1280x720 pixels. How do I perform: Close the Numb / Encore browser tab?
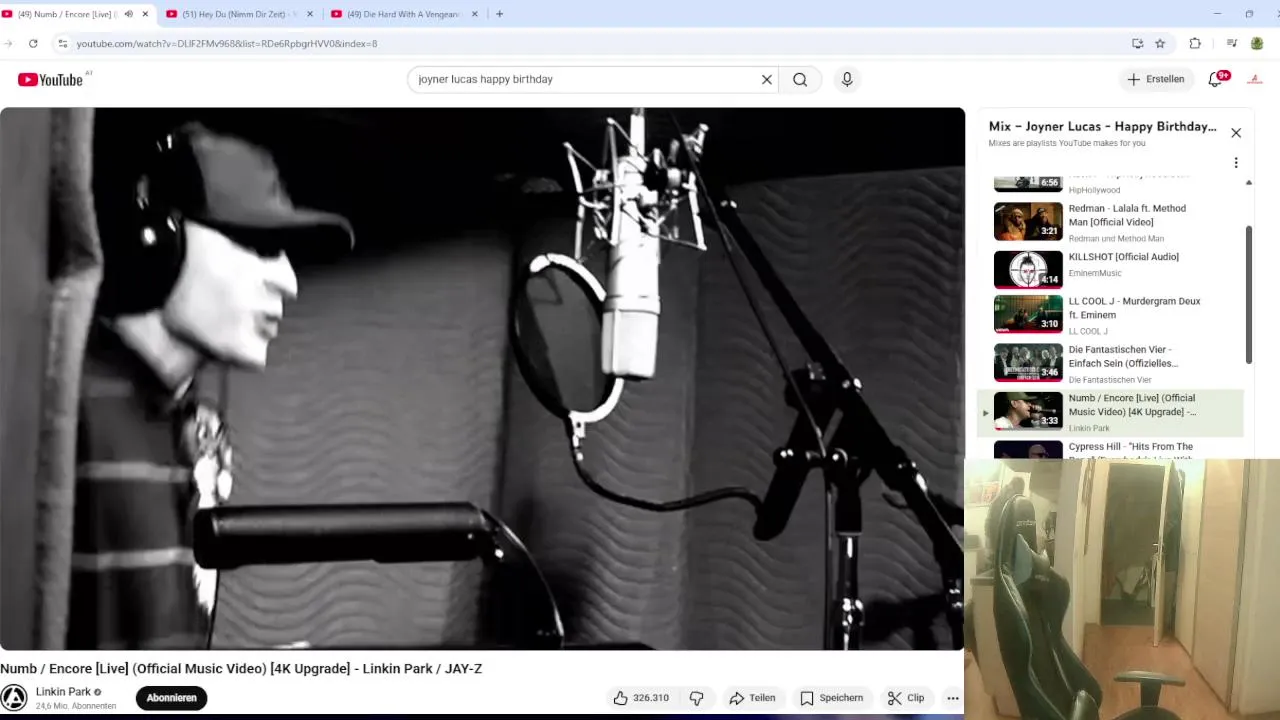145,14
